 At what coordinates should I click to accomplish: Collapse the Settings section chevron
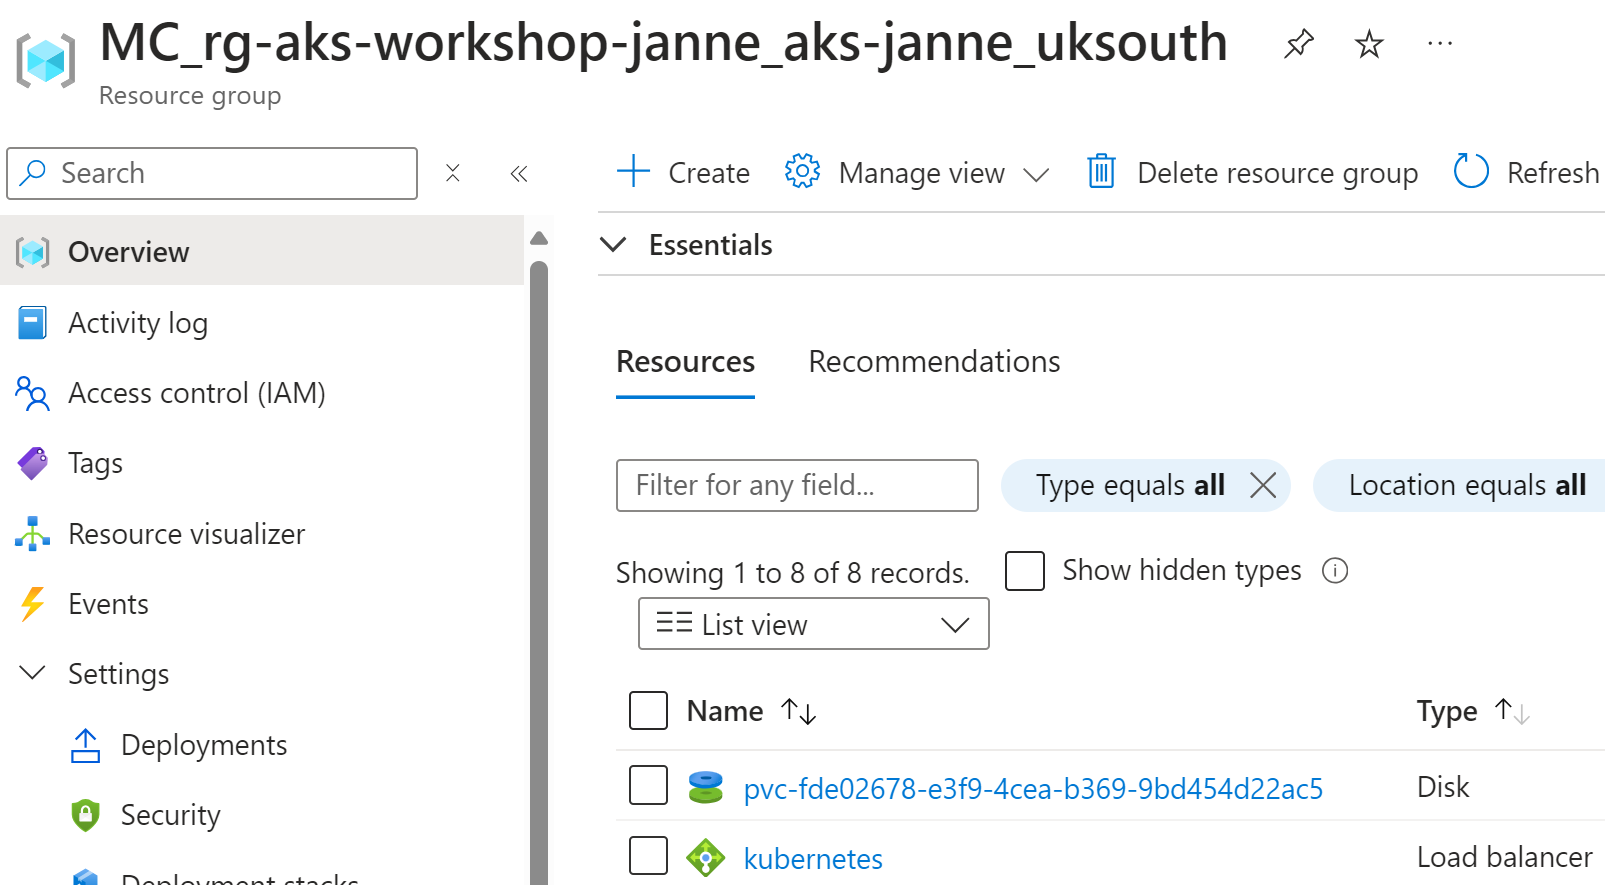click(x=32, y=672)
